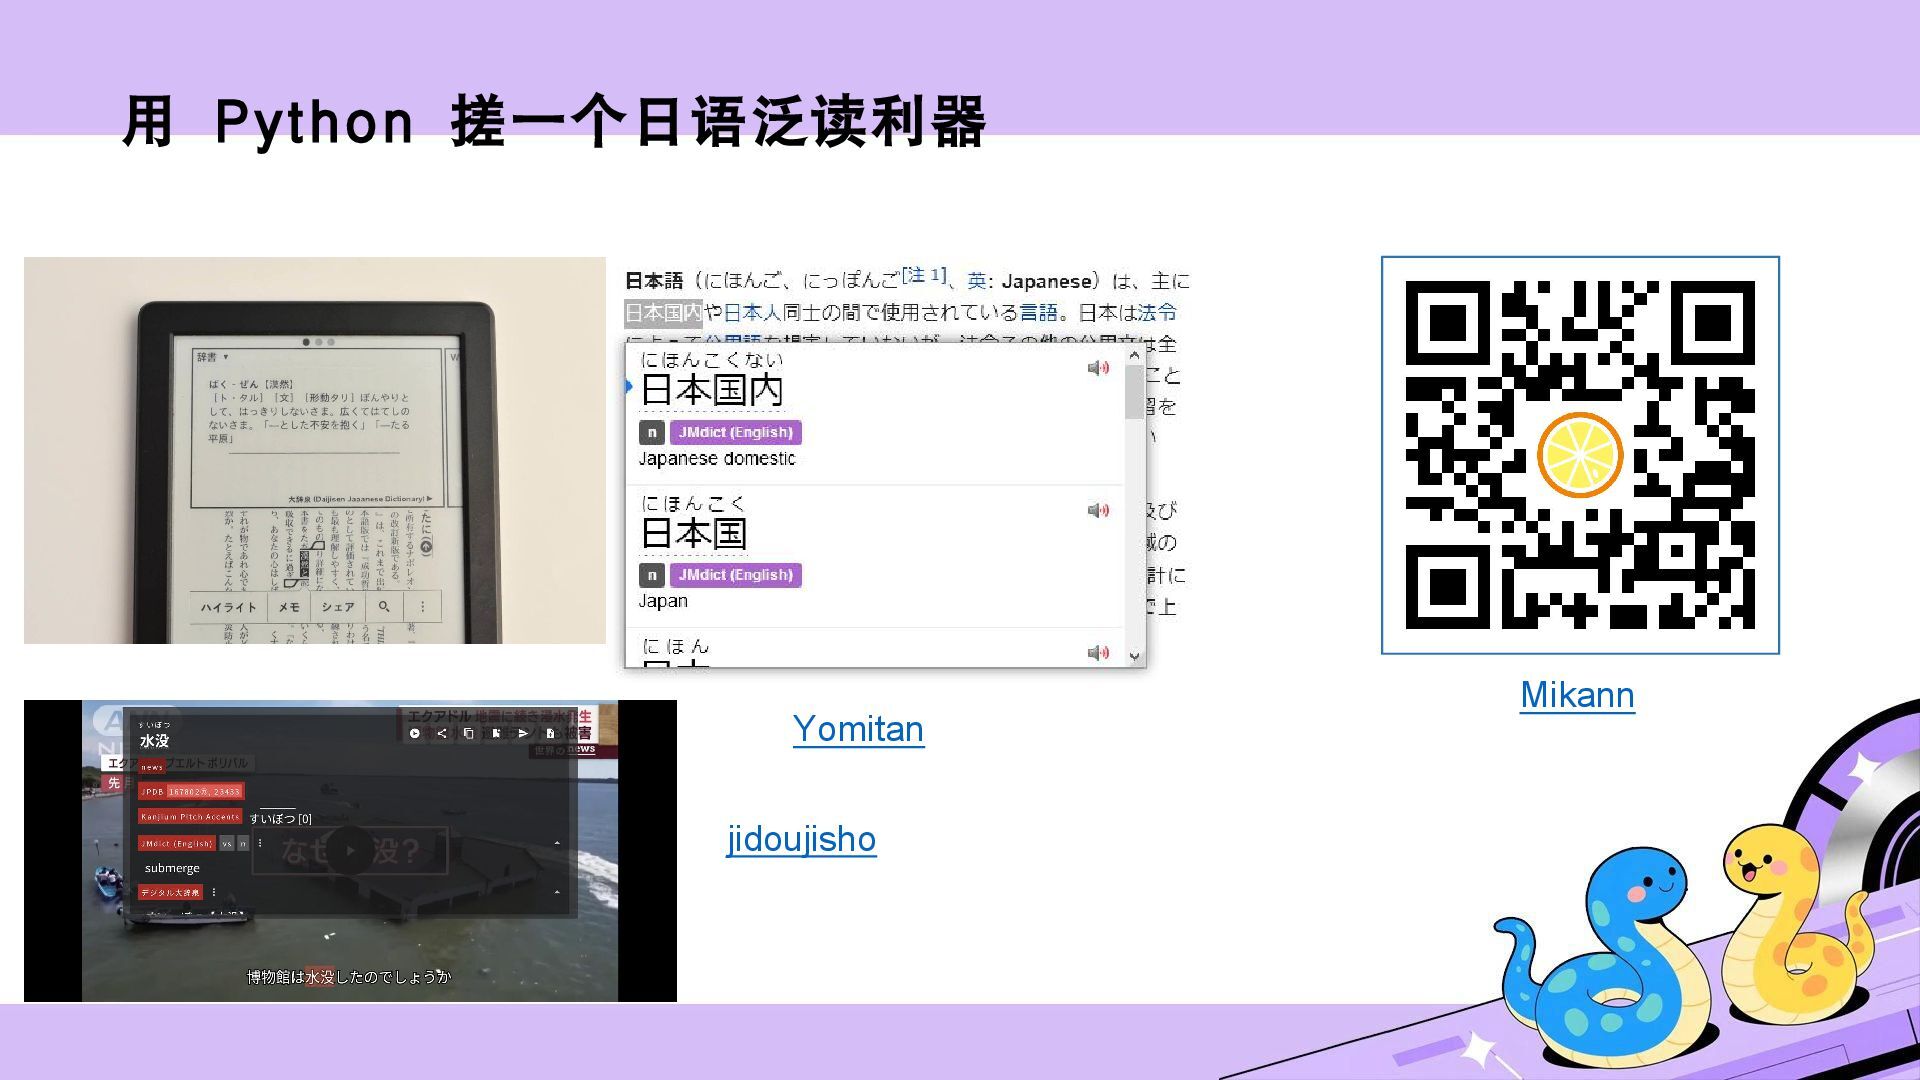Viewport: 1920px width, 1080px height.
Task: Open Kindle three-dot more options
Action: [423, 607]
